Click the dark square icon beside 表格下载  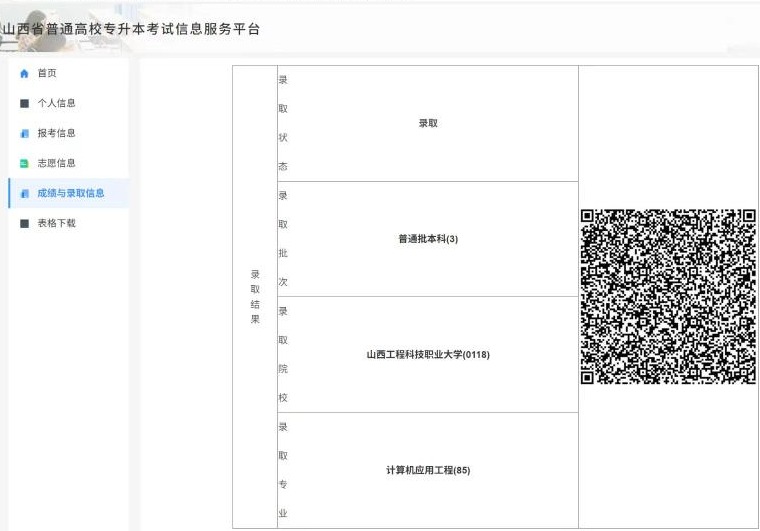click(24, 223)
